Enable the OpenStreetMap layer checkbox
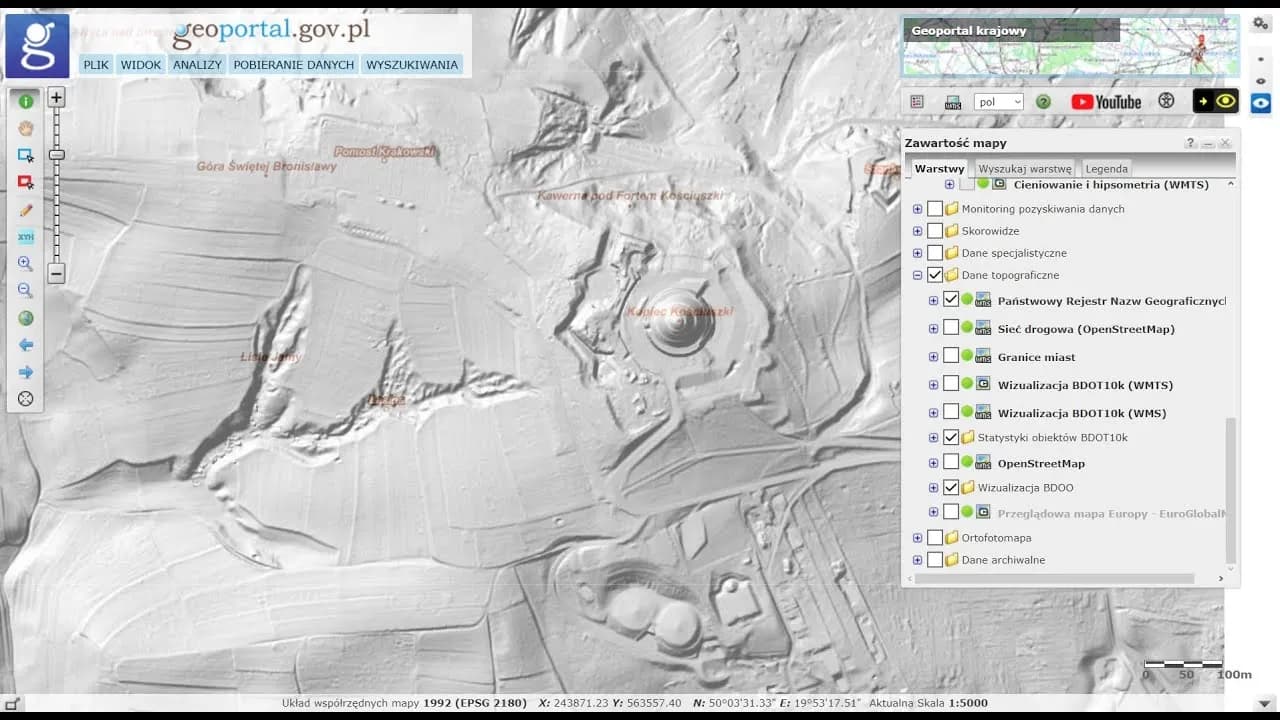This screenshot has width=1280, height=720. click(951, 463)
